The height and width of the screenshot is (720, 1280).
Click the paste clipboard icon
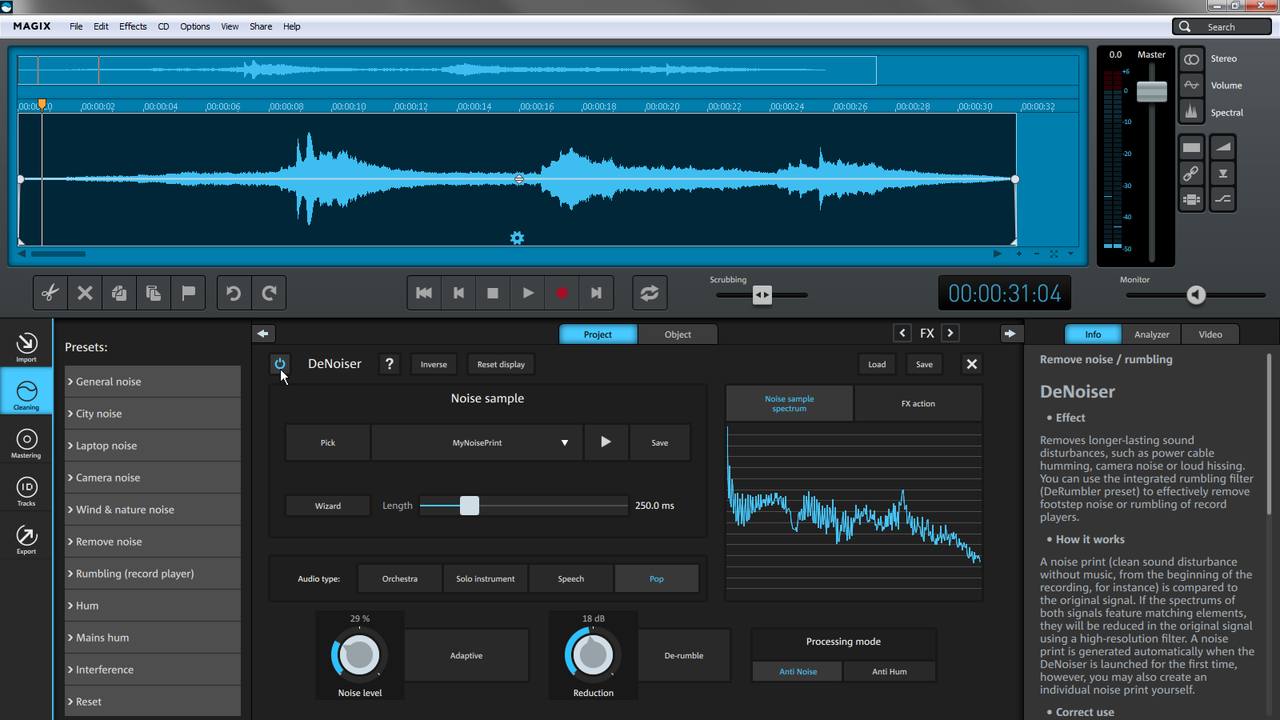(153, 293)
